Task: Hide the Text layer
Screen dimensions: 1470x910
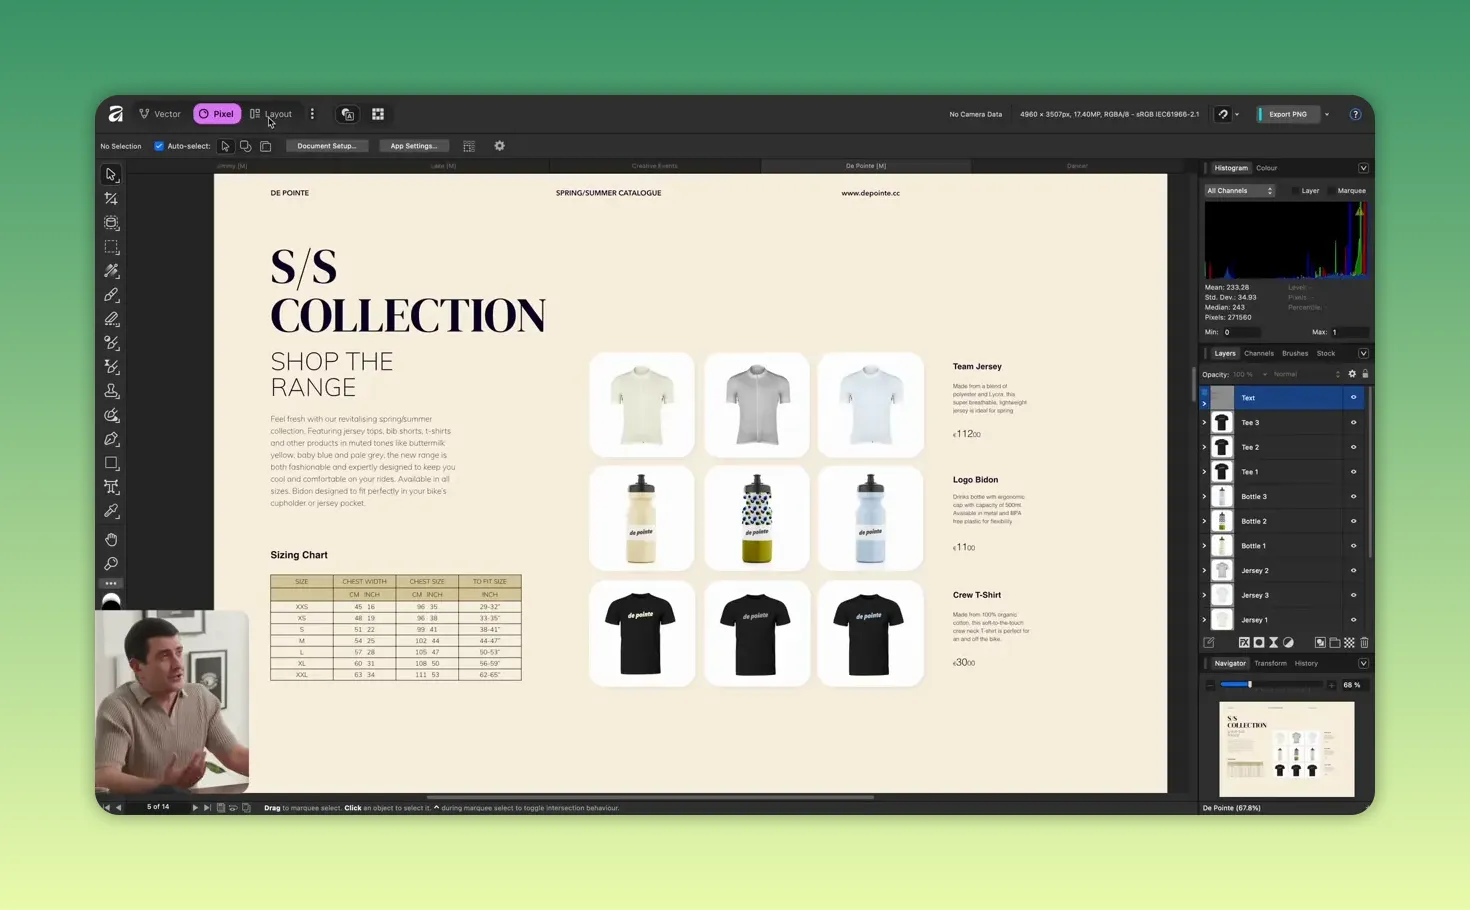Action: 1354,398
